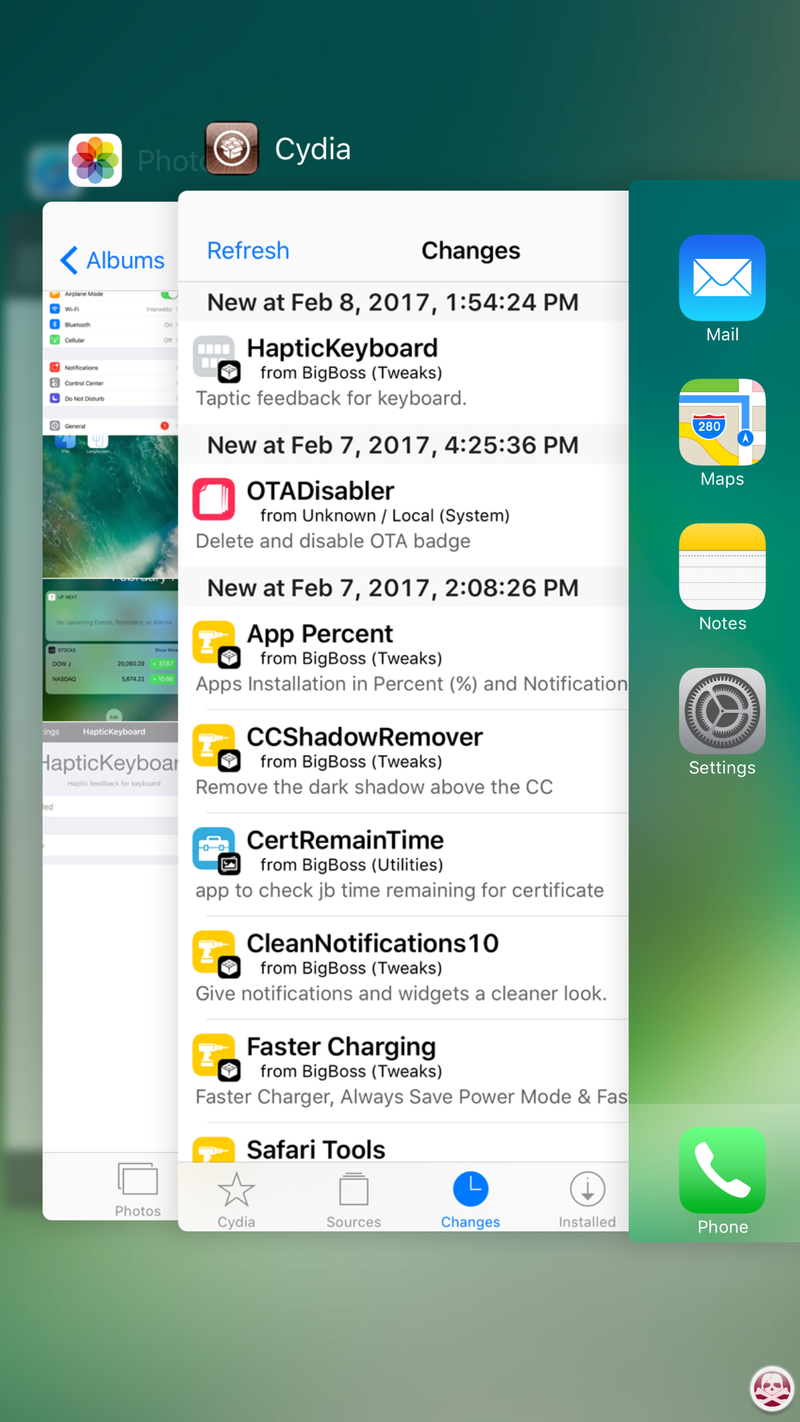Switch to the Sources tab
Image resolution: width=800 pixels, height=1422 pixels.
[x=353, y=1200]
